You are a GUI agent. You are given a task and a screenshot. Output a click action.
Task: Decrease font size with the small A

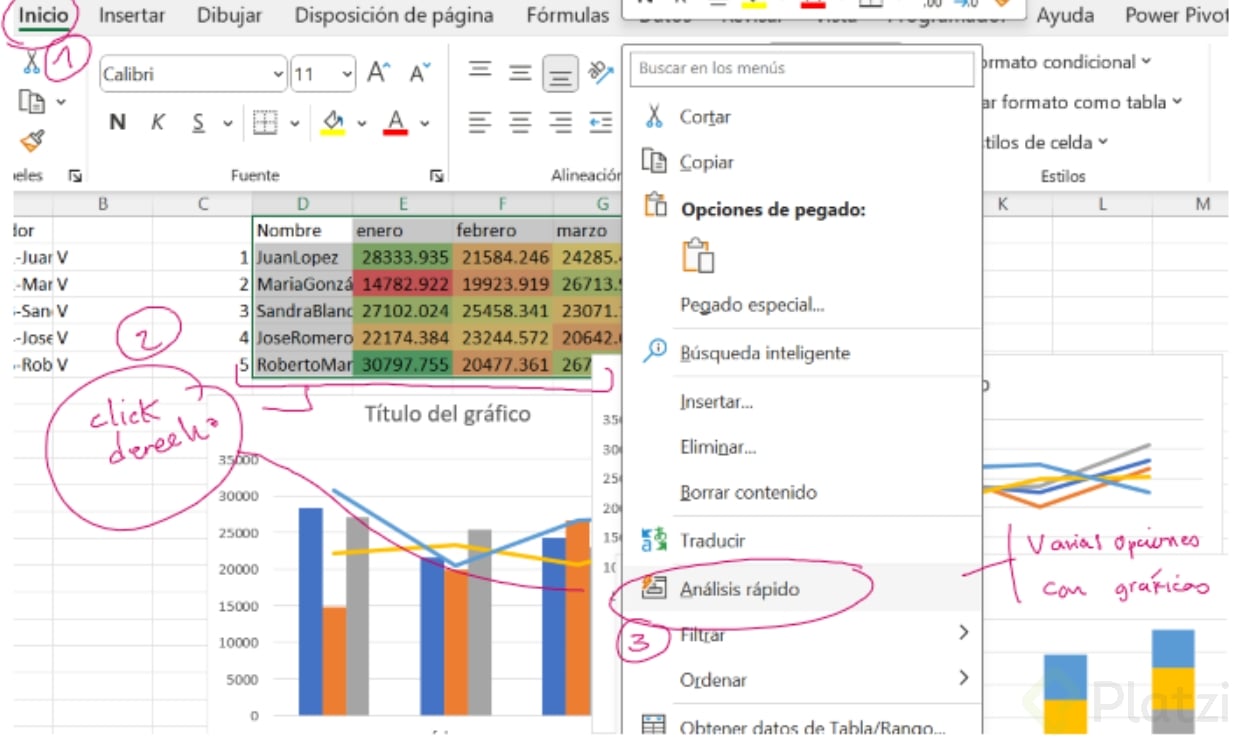point(420,73)
